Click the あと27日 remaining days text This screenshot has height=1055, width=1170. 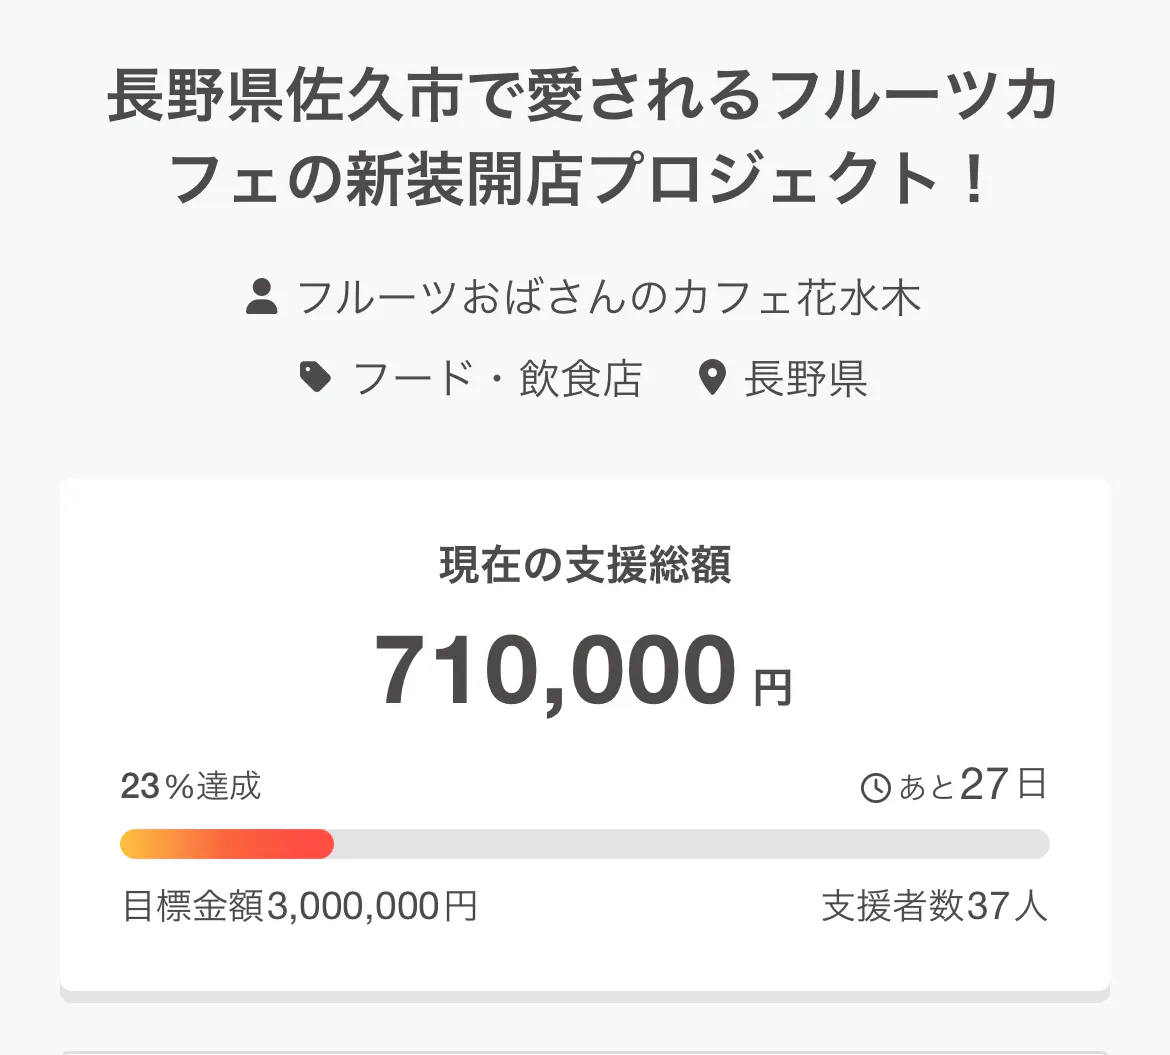click(973, 786)
